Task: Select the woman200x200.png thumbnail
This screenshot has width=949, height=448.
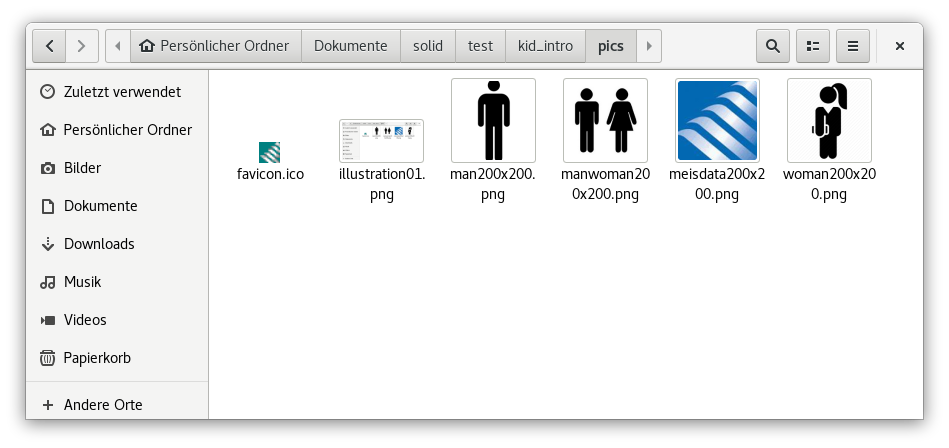Action: (x=829, y=121)
